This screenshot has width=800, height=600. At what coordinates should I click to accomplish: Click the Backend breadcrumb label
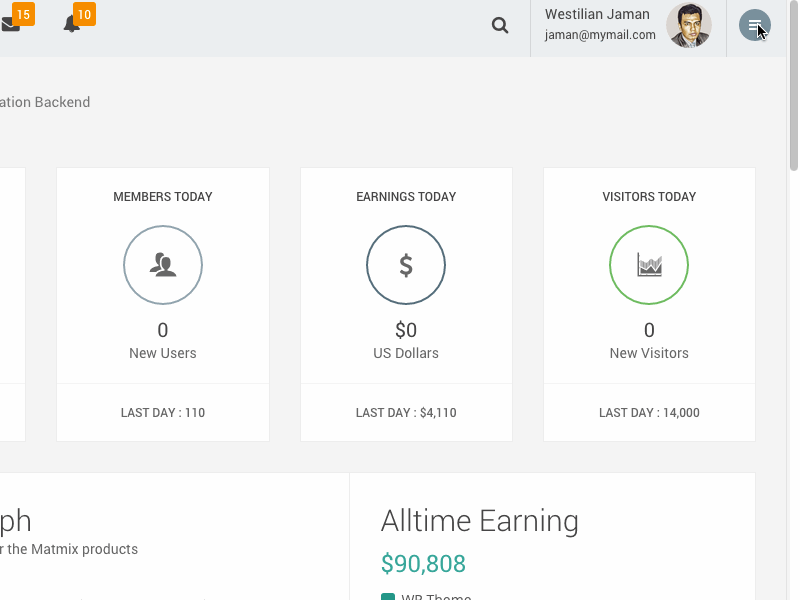(x=63, y=102)
